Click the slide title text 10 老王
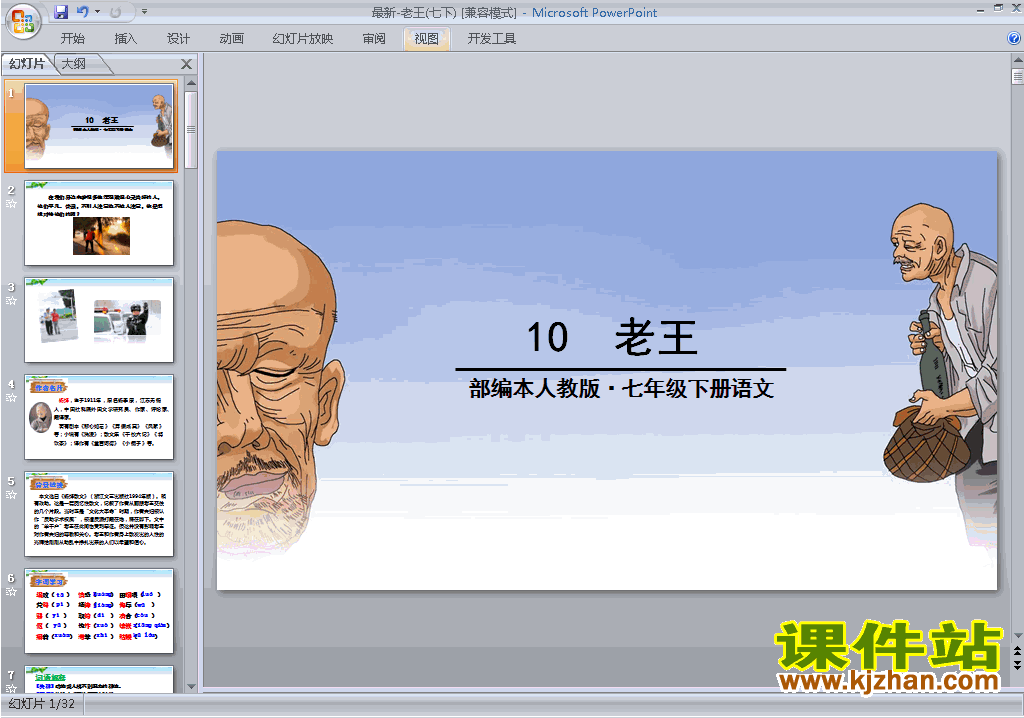The width and height of the screenshot is (1024, 718). tap(612, 337)
